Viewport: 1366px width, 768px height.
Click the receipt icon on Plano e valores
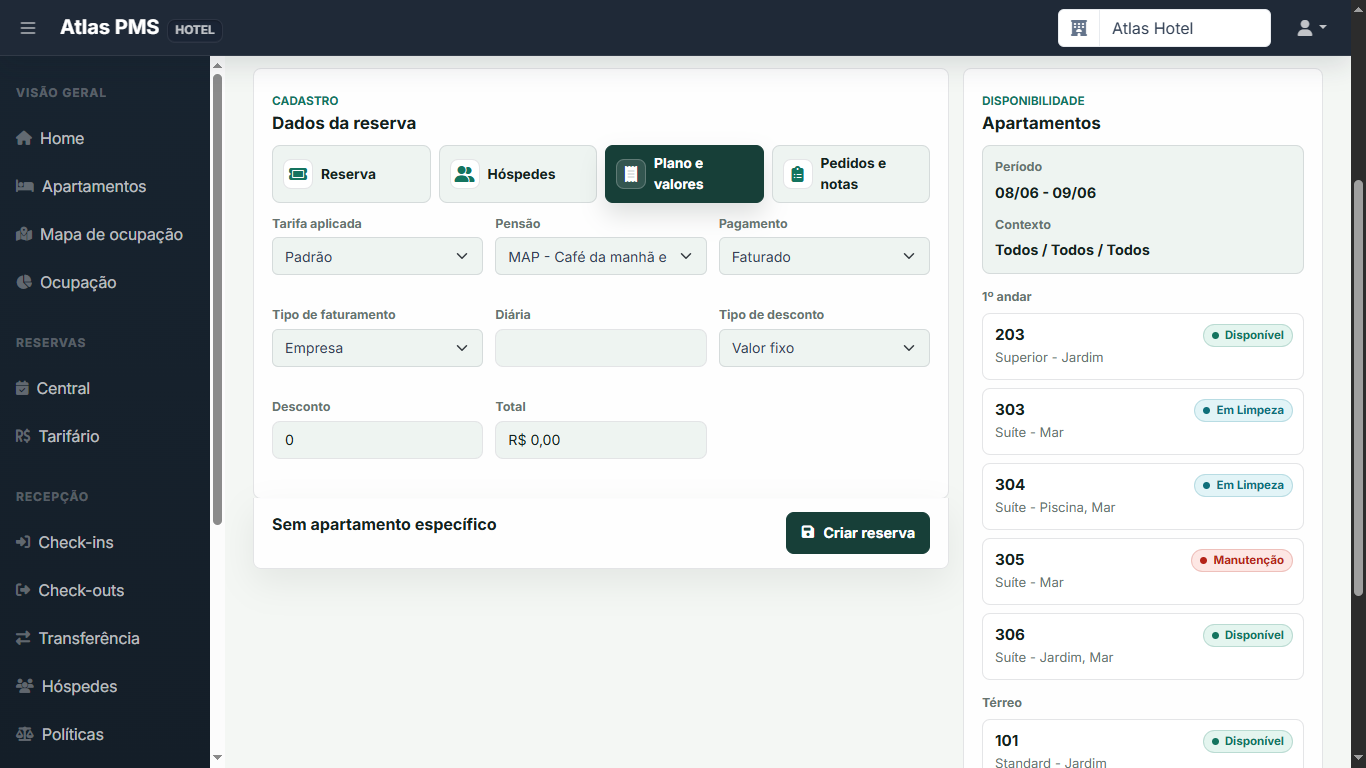(631, 174)
